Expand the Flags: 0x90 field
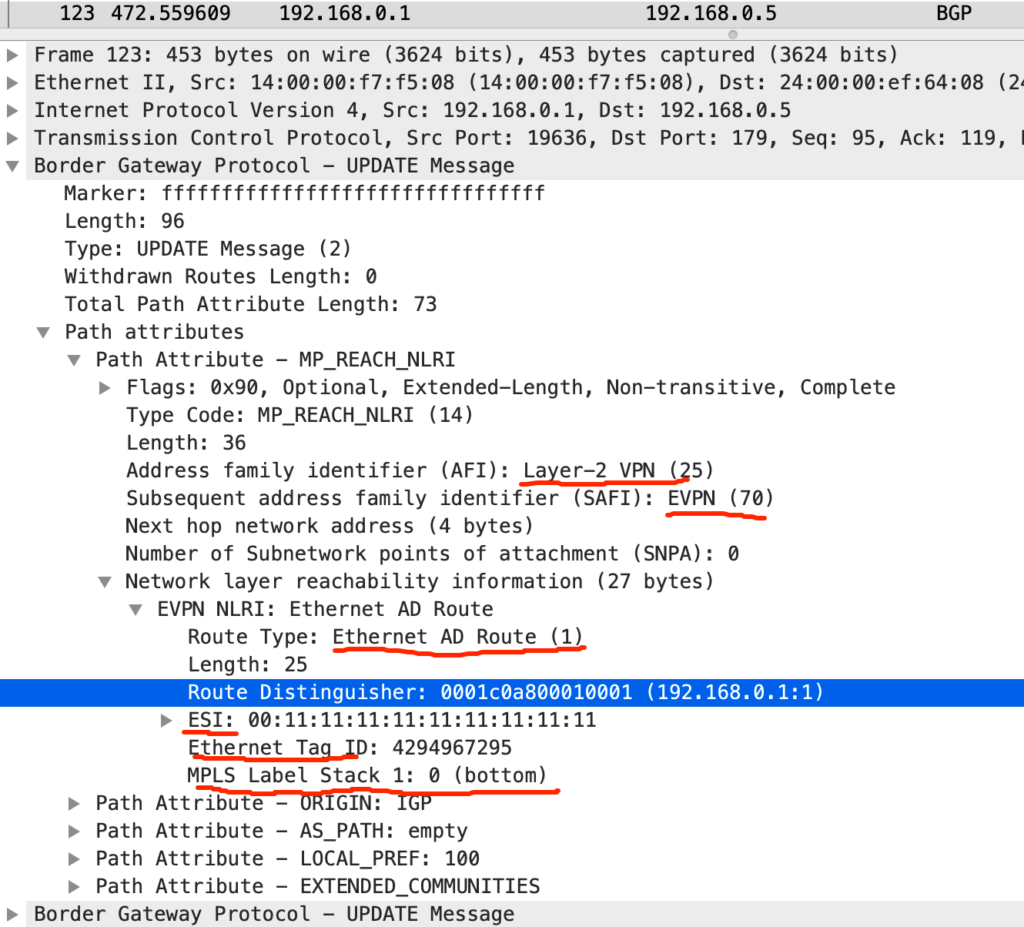The image size is (1024, 927). 106,387
